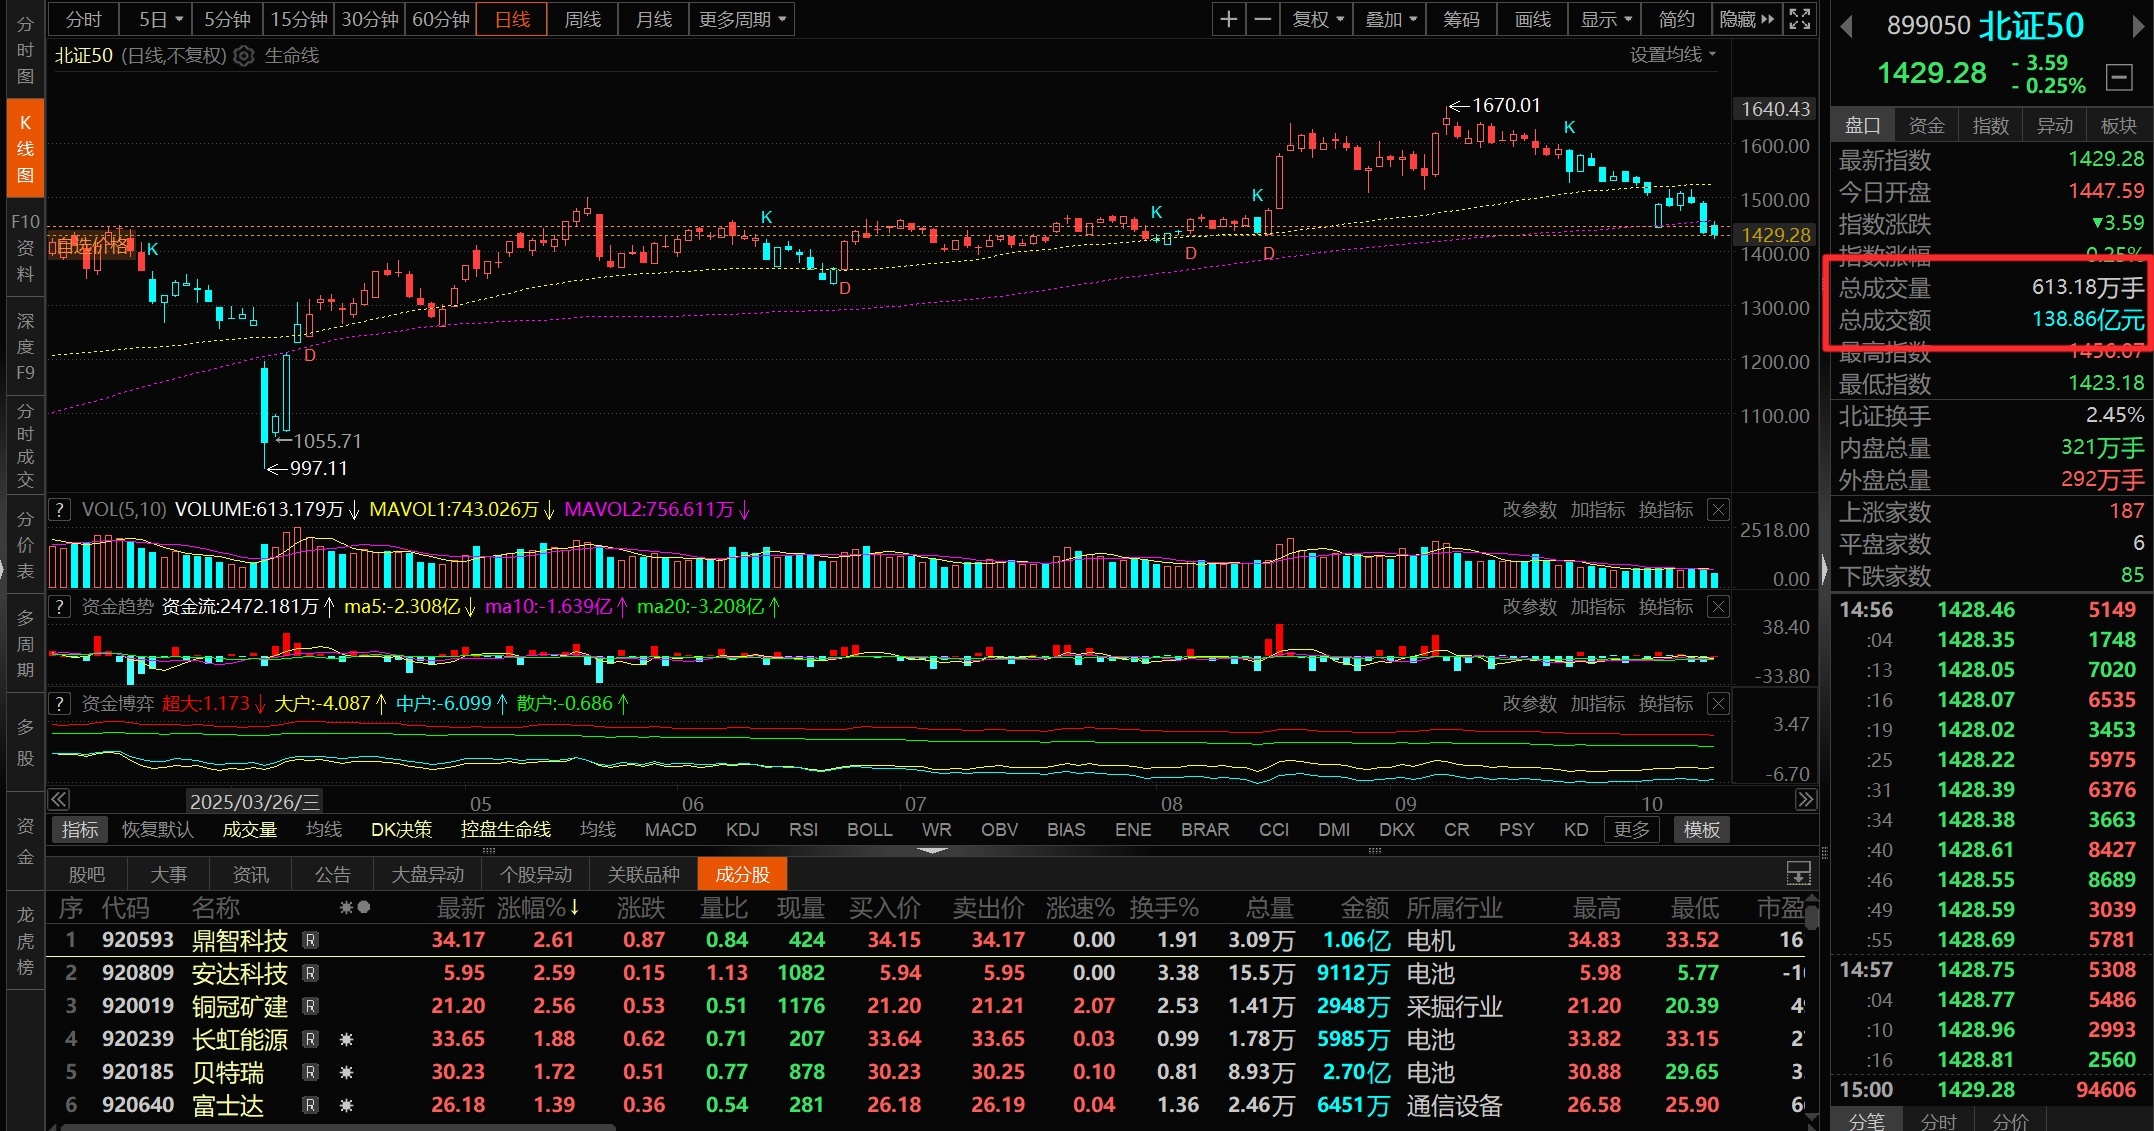Open the 更多周期 period dropdown
Image resolution: width=2154 pixels, height=1131 pixels.
coord(741,19)
